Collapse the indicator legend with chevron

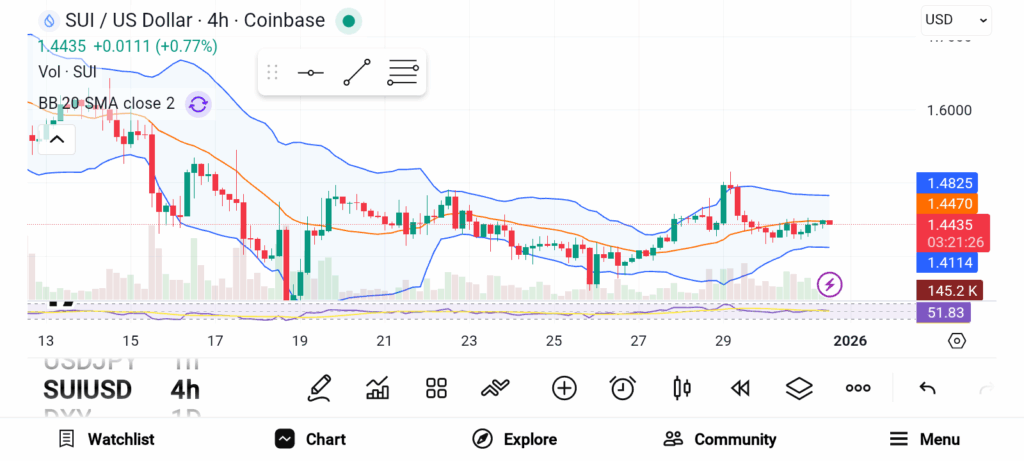pyautogui.click(x=56, y=139)
